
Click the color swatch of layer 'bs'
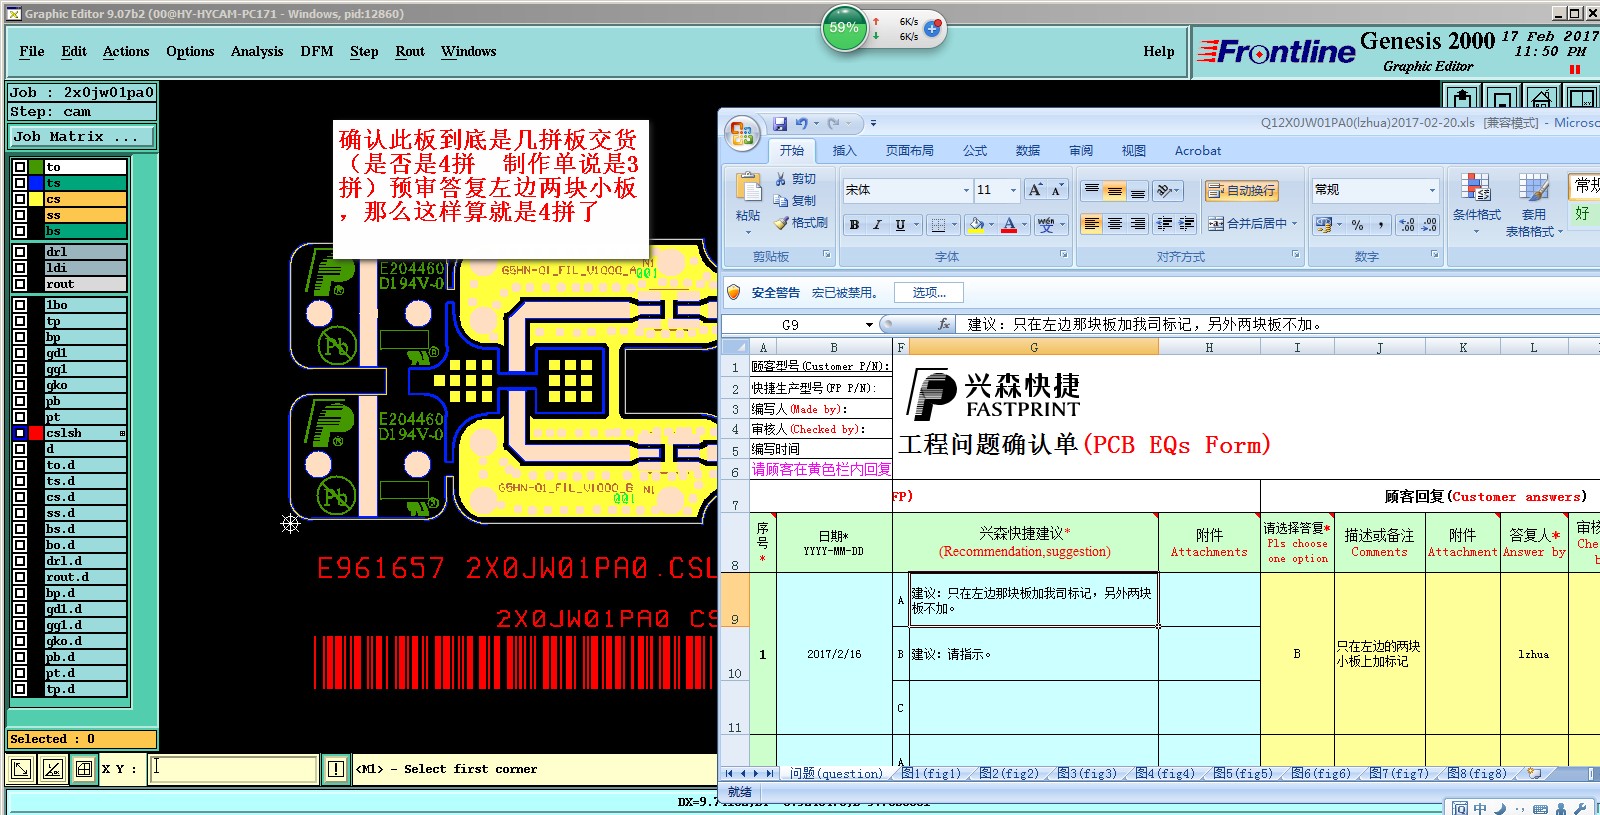pyautogui.click(x=36, y=231)
